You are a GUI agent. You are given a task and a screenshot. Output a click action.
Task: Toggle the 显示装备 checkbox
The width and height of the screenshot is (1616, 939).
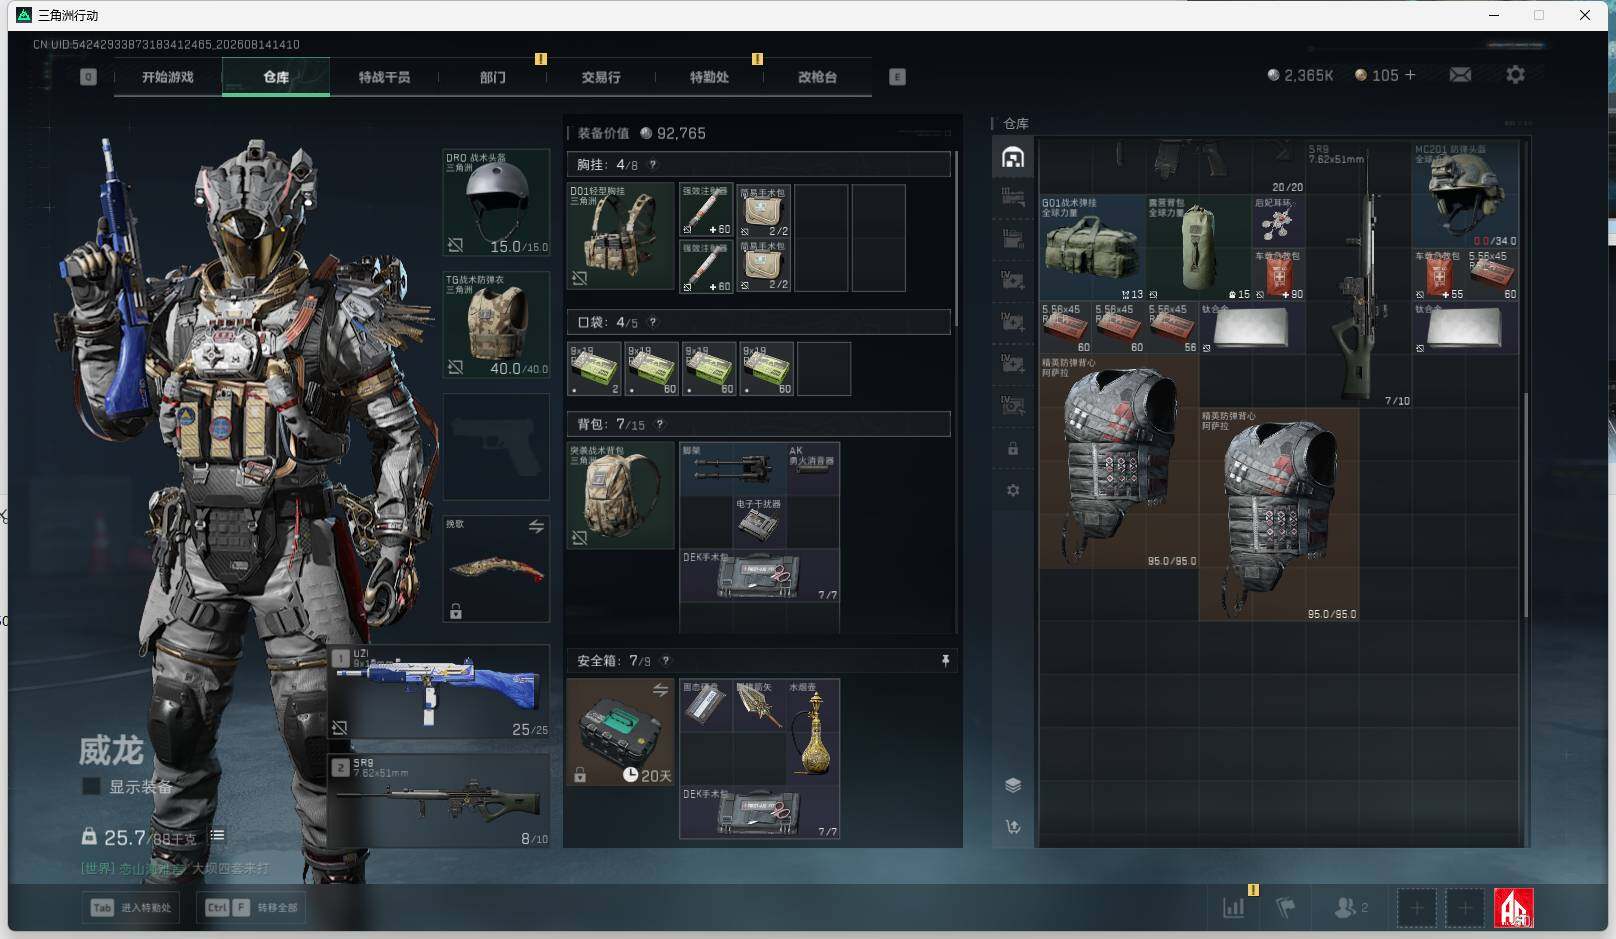tap(91, 787)
